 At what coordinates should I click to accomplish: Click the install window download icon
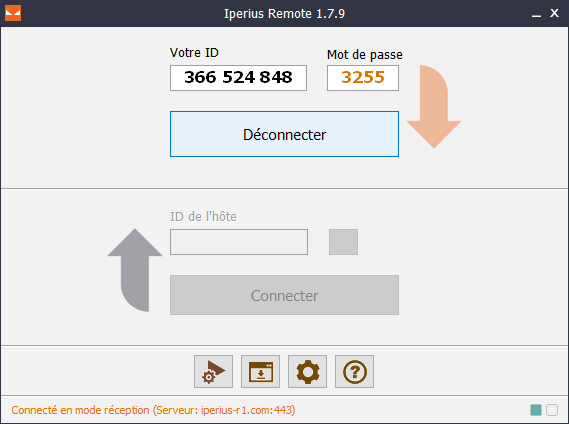click(x=260, y=371)
